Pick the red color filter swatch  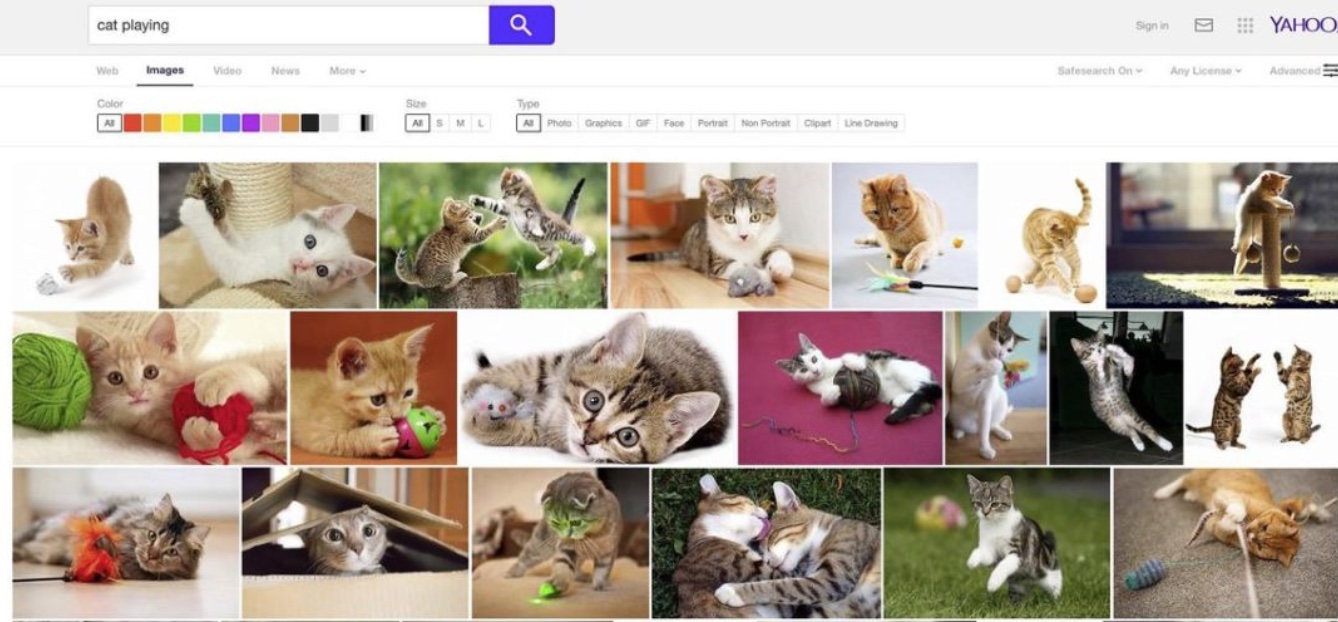click(132, 123)
